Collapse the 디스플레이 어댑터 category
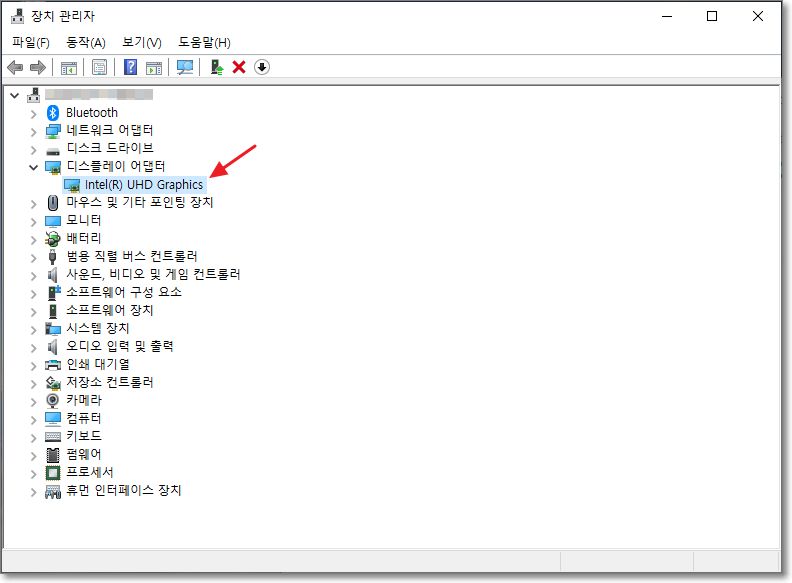Image resolution: width=792 pixels, height=583 pixels. coord(33,167)
